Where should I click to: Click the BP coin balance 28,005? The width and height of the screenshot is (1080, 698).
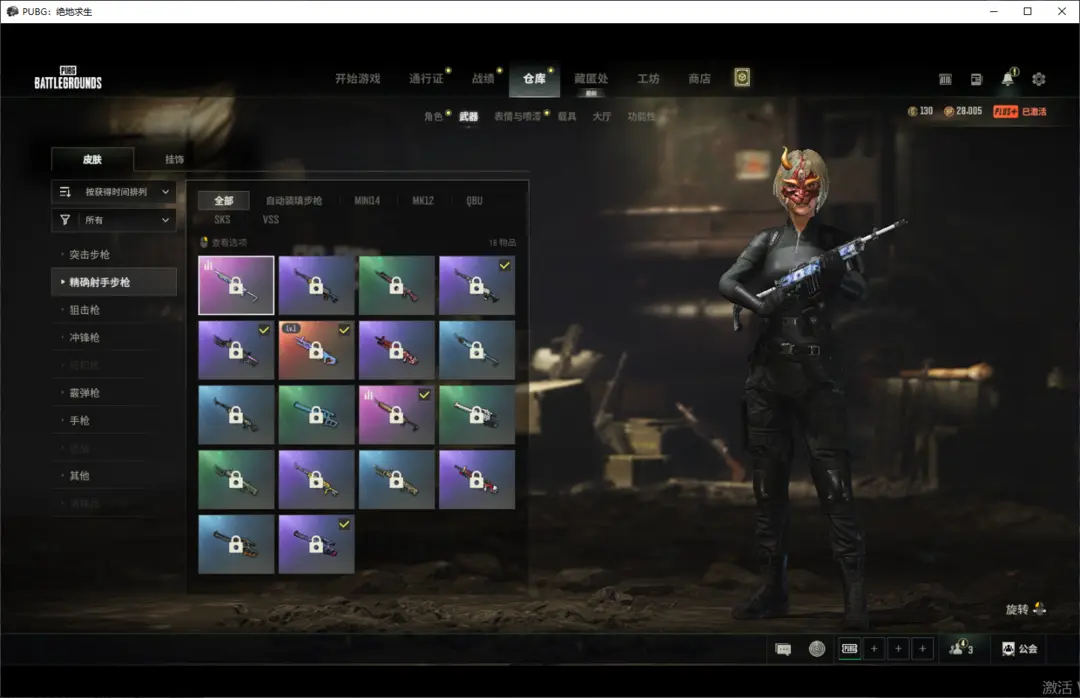963,111
